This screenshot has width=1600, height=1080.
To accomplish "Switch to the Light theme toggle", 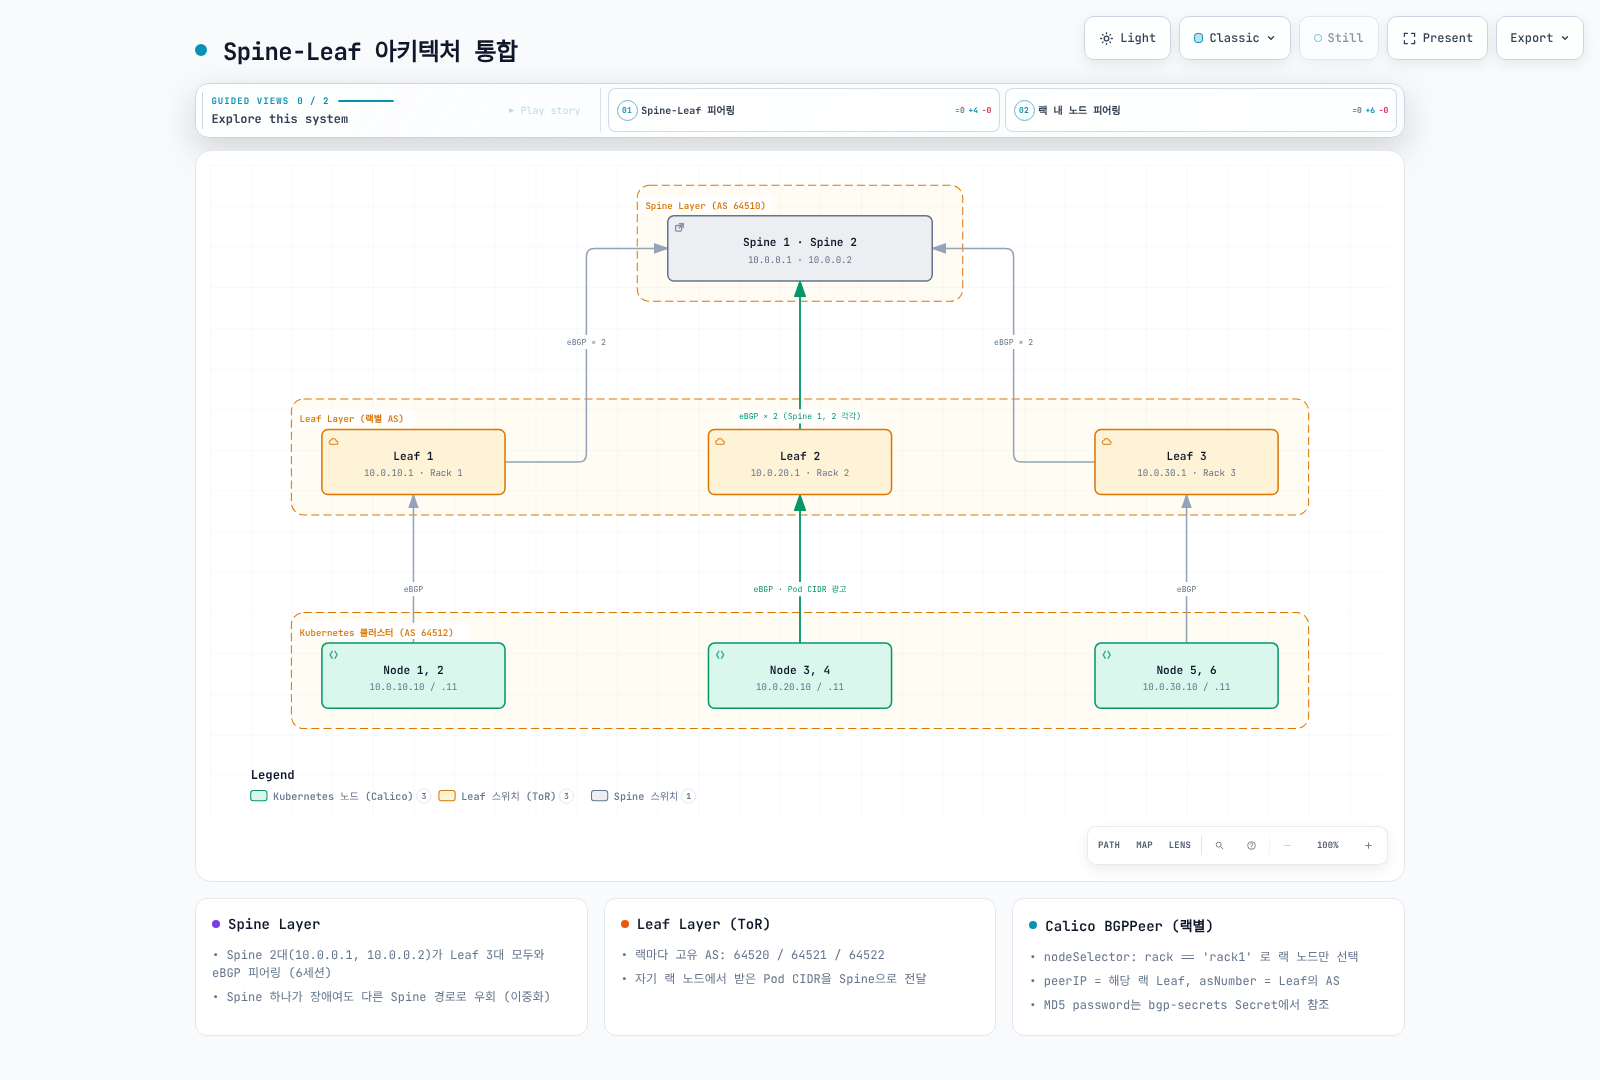I will [x=1127, y=38].
